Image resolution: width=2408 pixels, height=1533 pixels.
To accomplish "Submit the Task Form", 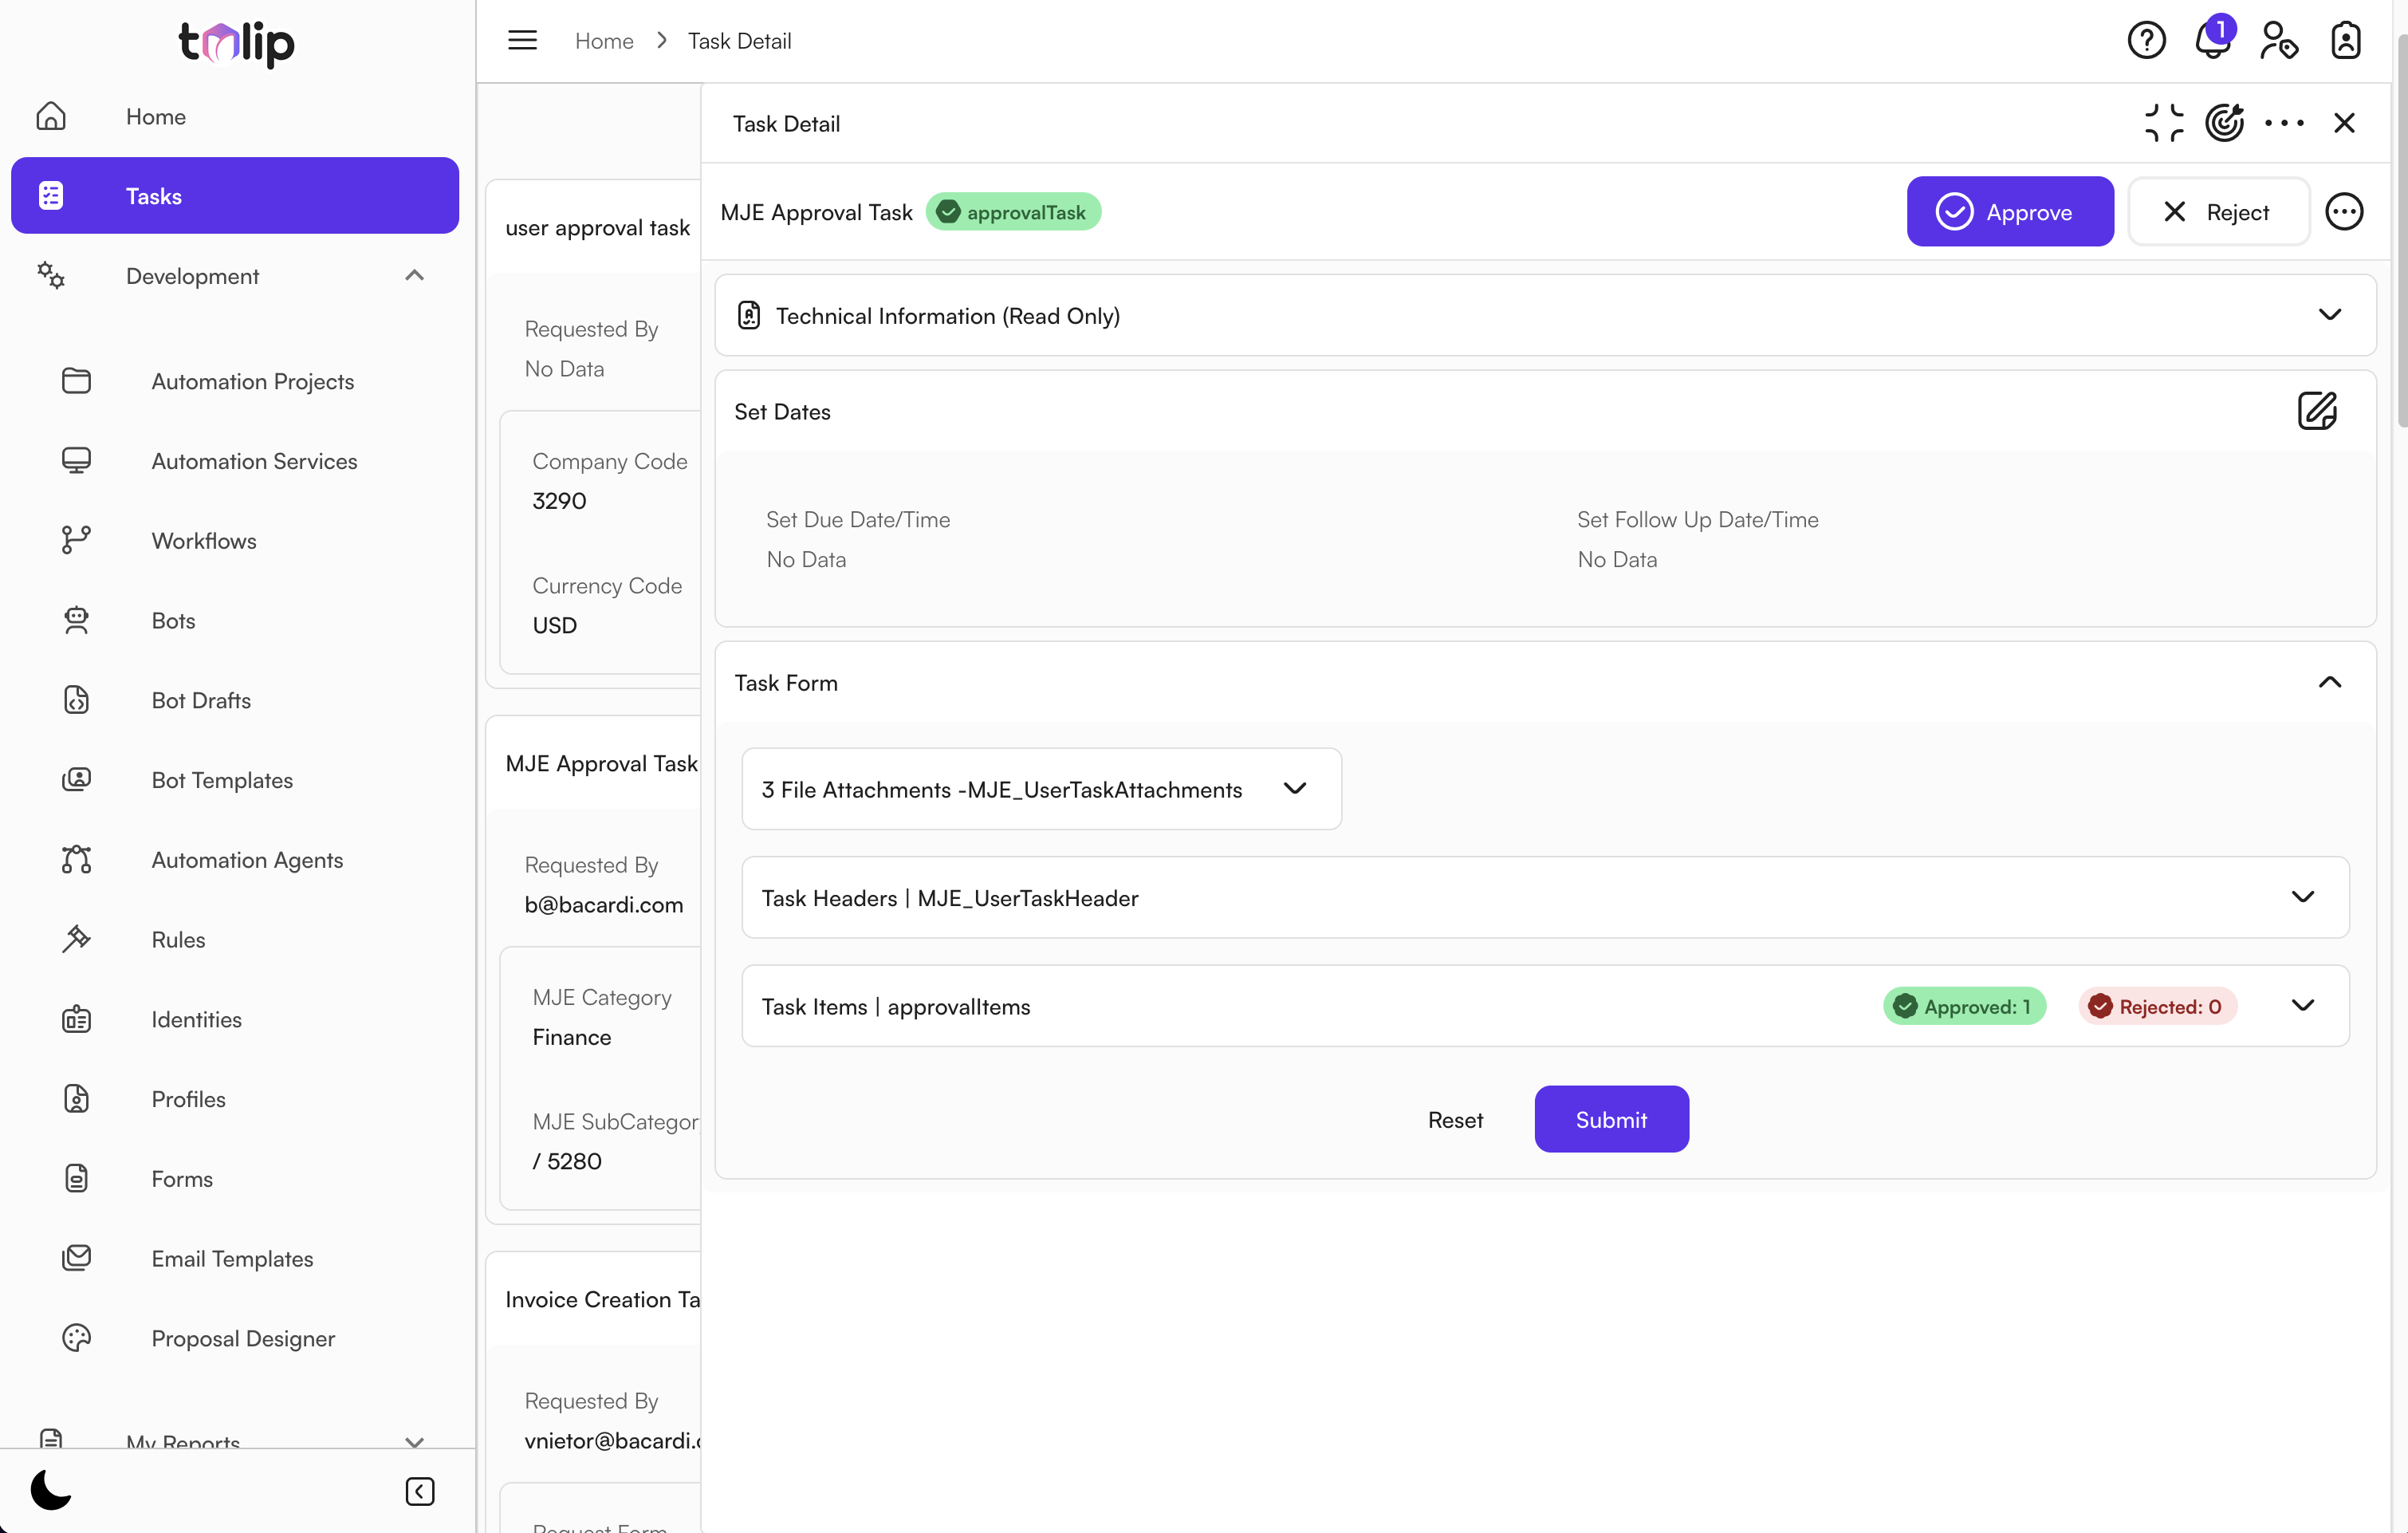I will point(1611,1119).
